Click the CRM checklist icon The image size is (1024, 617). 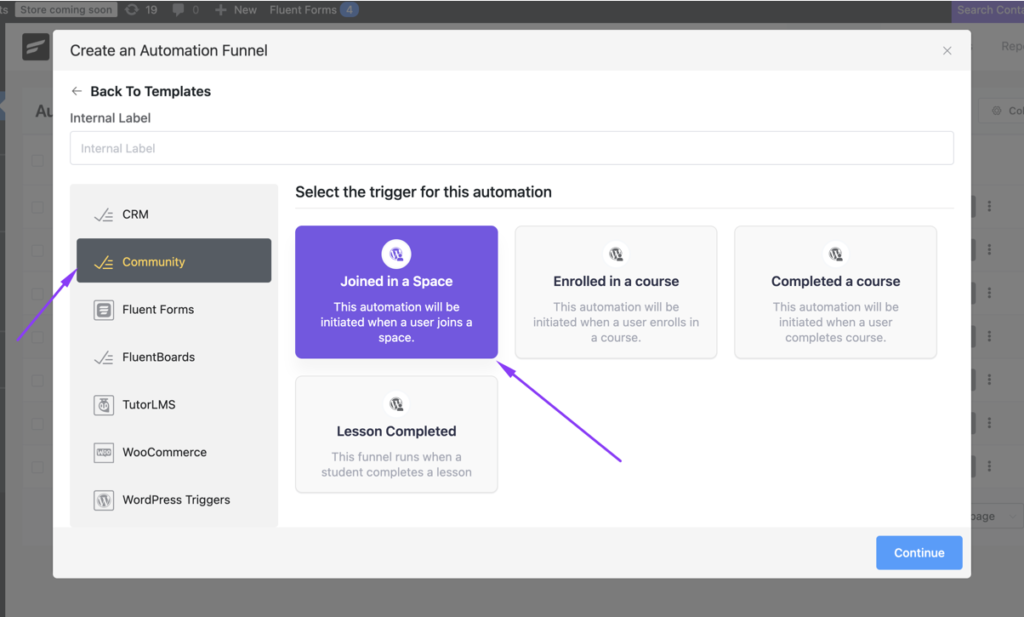(x=103, y=215)
